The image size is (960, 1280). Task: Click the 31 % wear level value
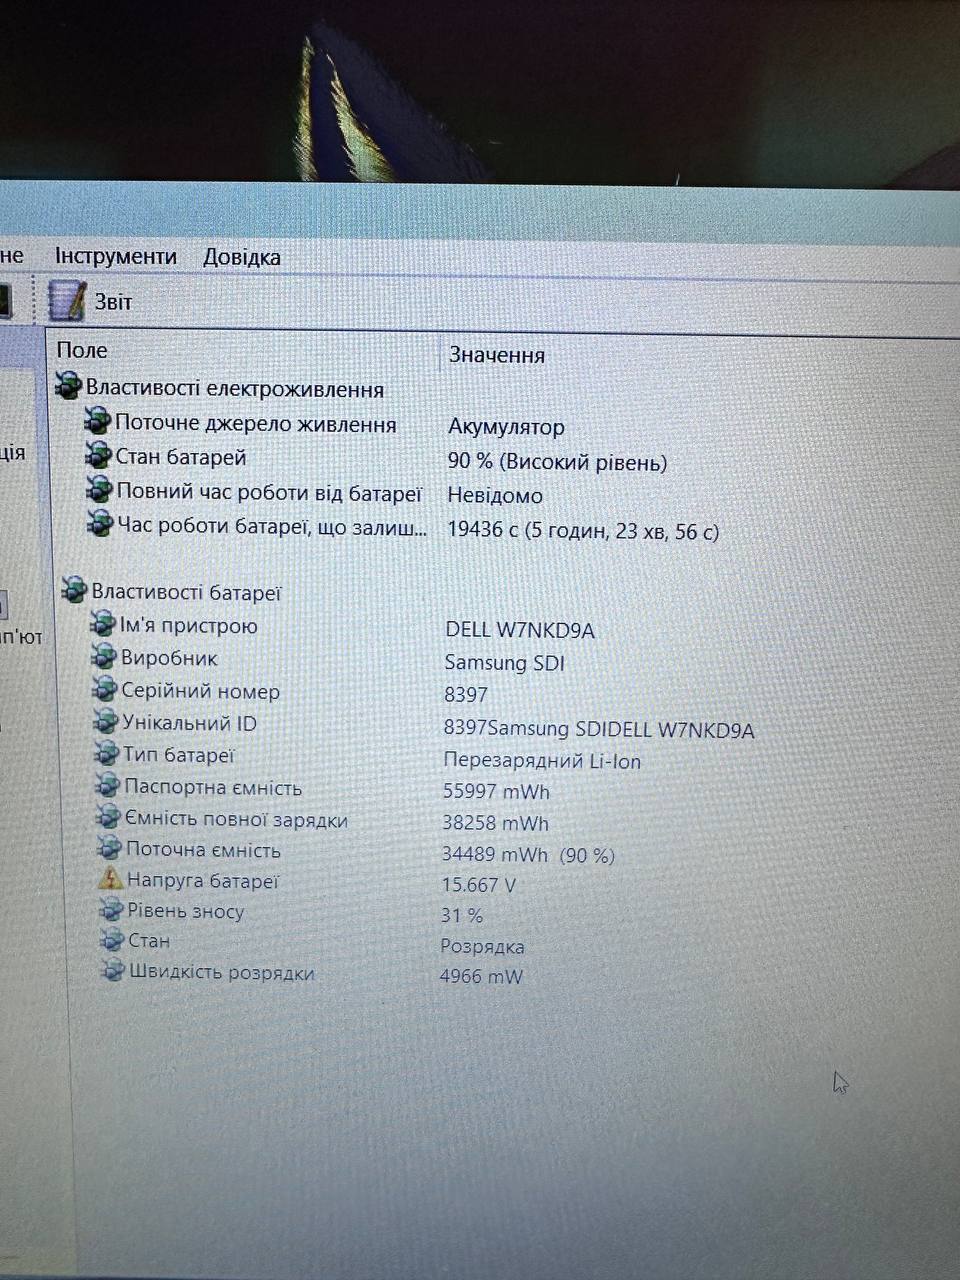tap(462, 915)
